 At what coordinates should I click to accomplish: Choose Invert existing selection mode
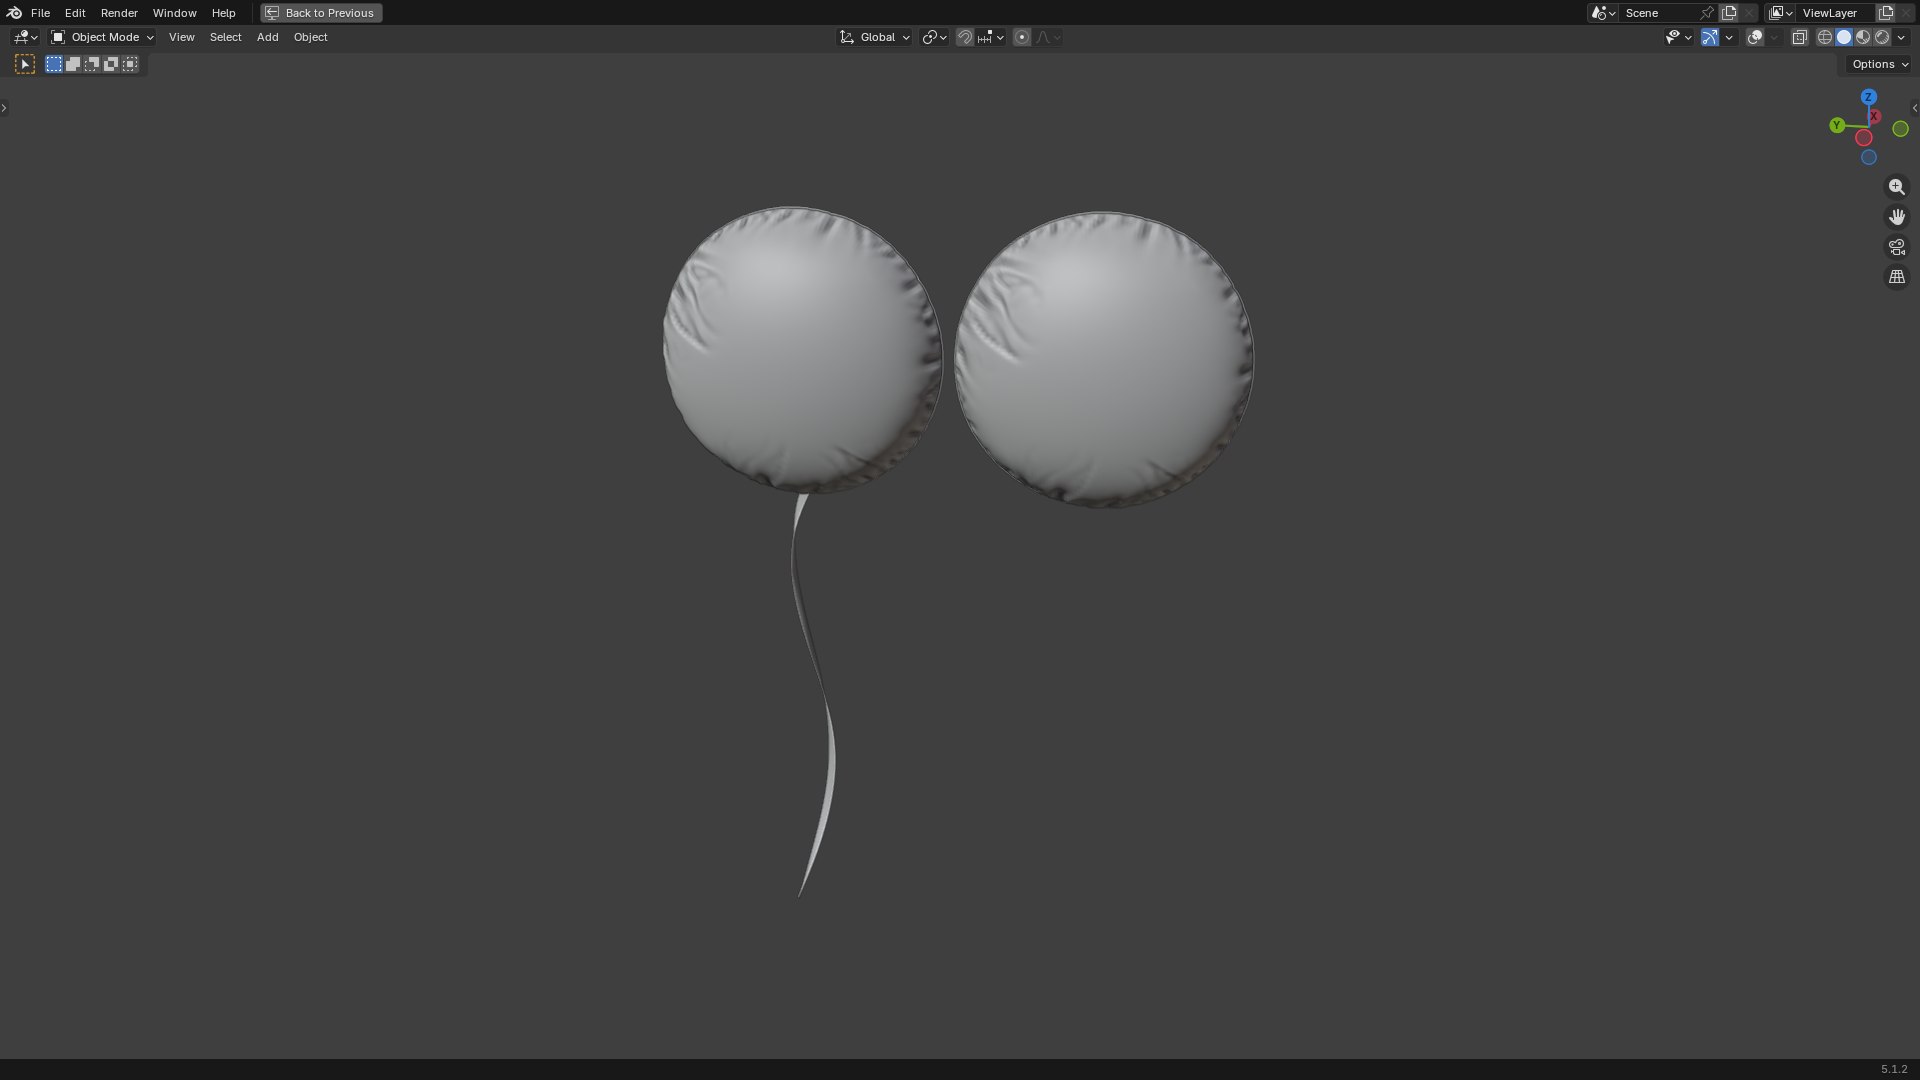111,64
